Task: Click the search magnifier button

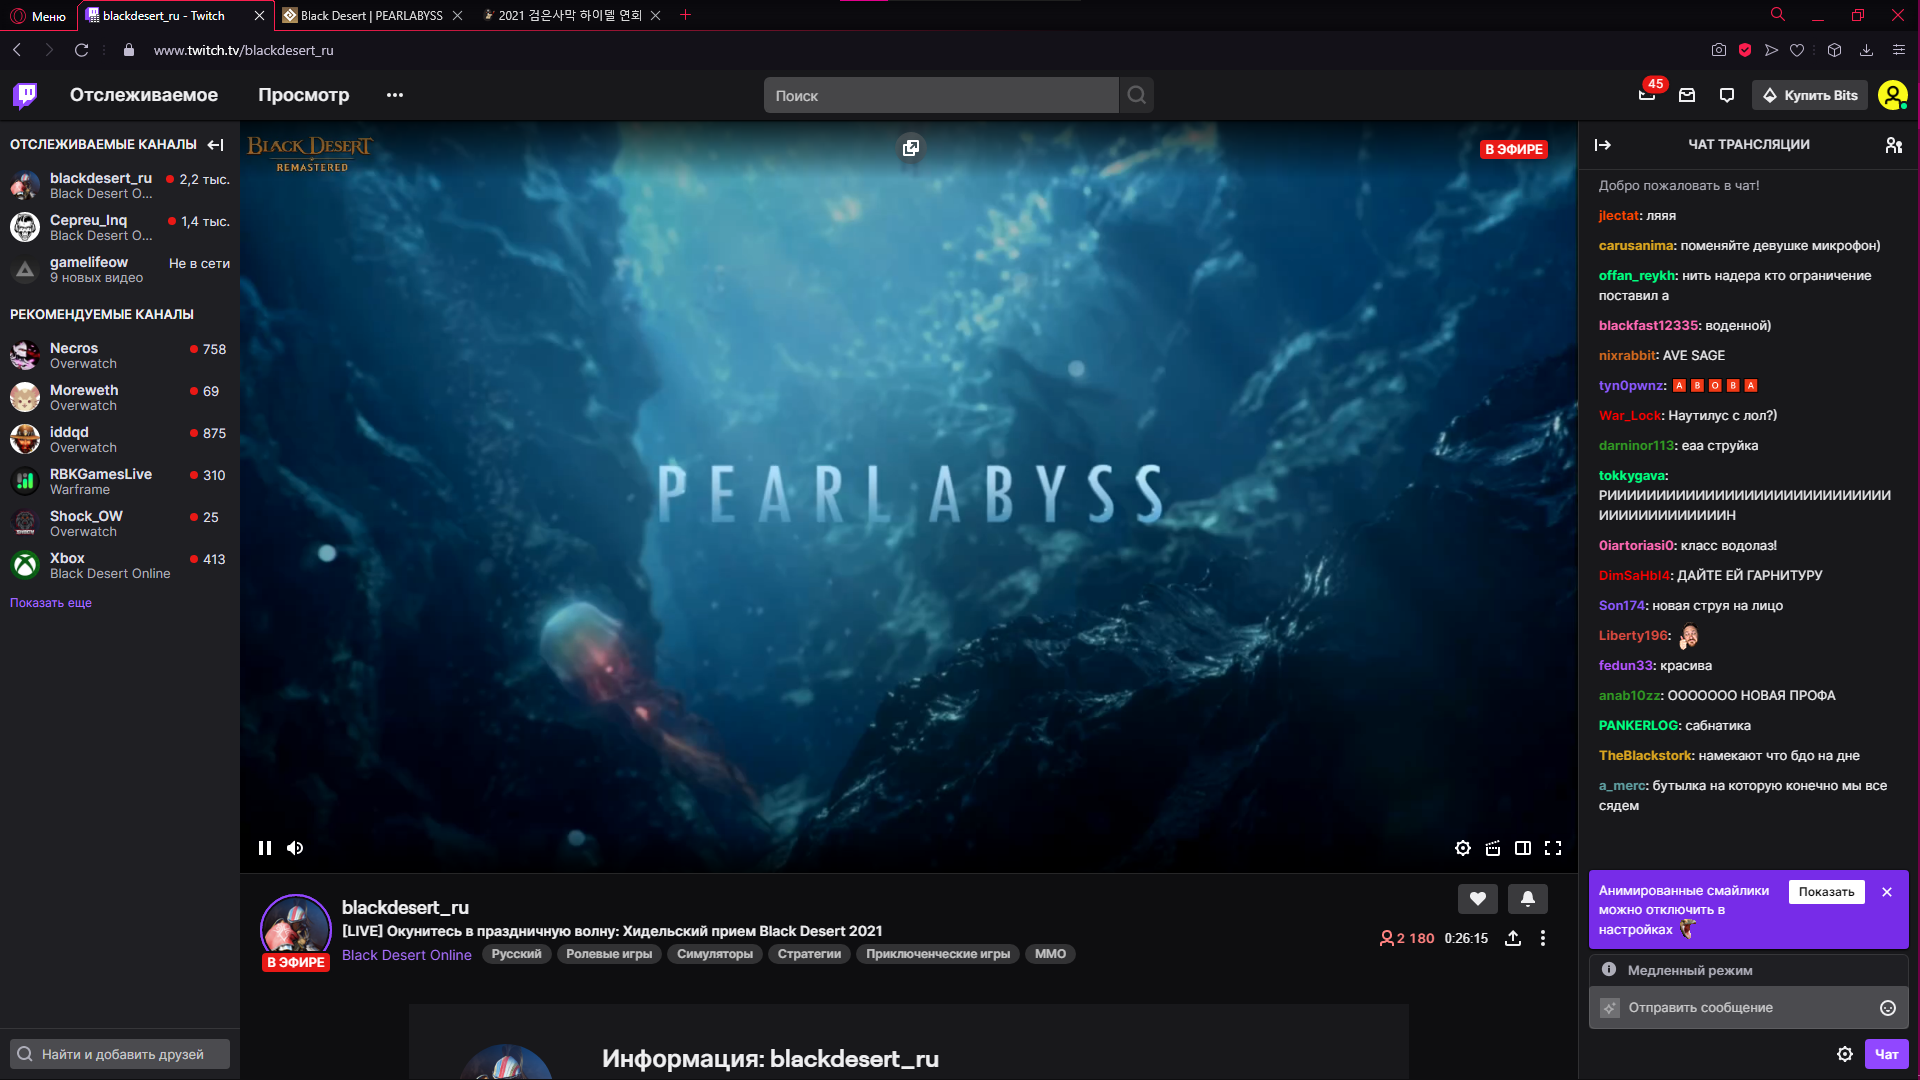Action: click(x=1136, y=95)
